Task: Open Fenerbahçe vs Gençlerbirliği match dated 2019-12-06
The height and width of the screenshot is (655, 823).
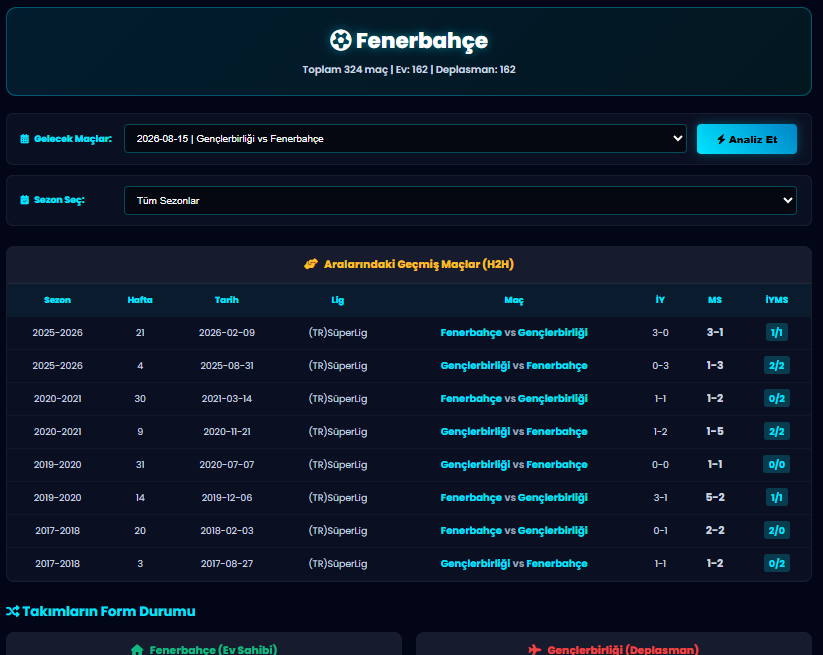Action: click(x=514, y=498)
